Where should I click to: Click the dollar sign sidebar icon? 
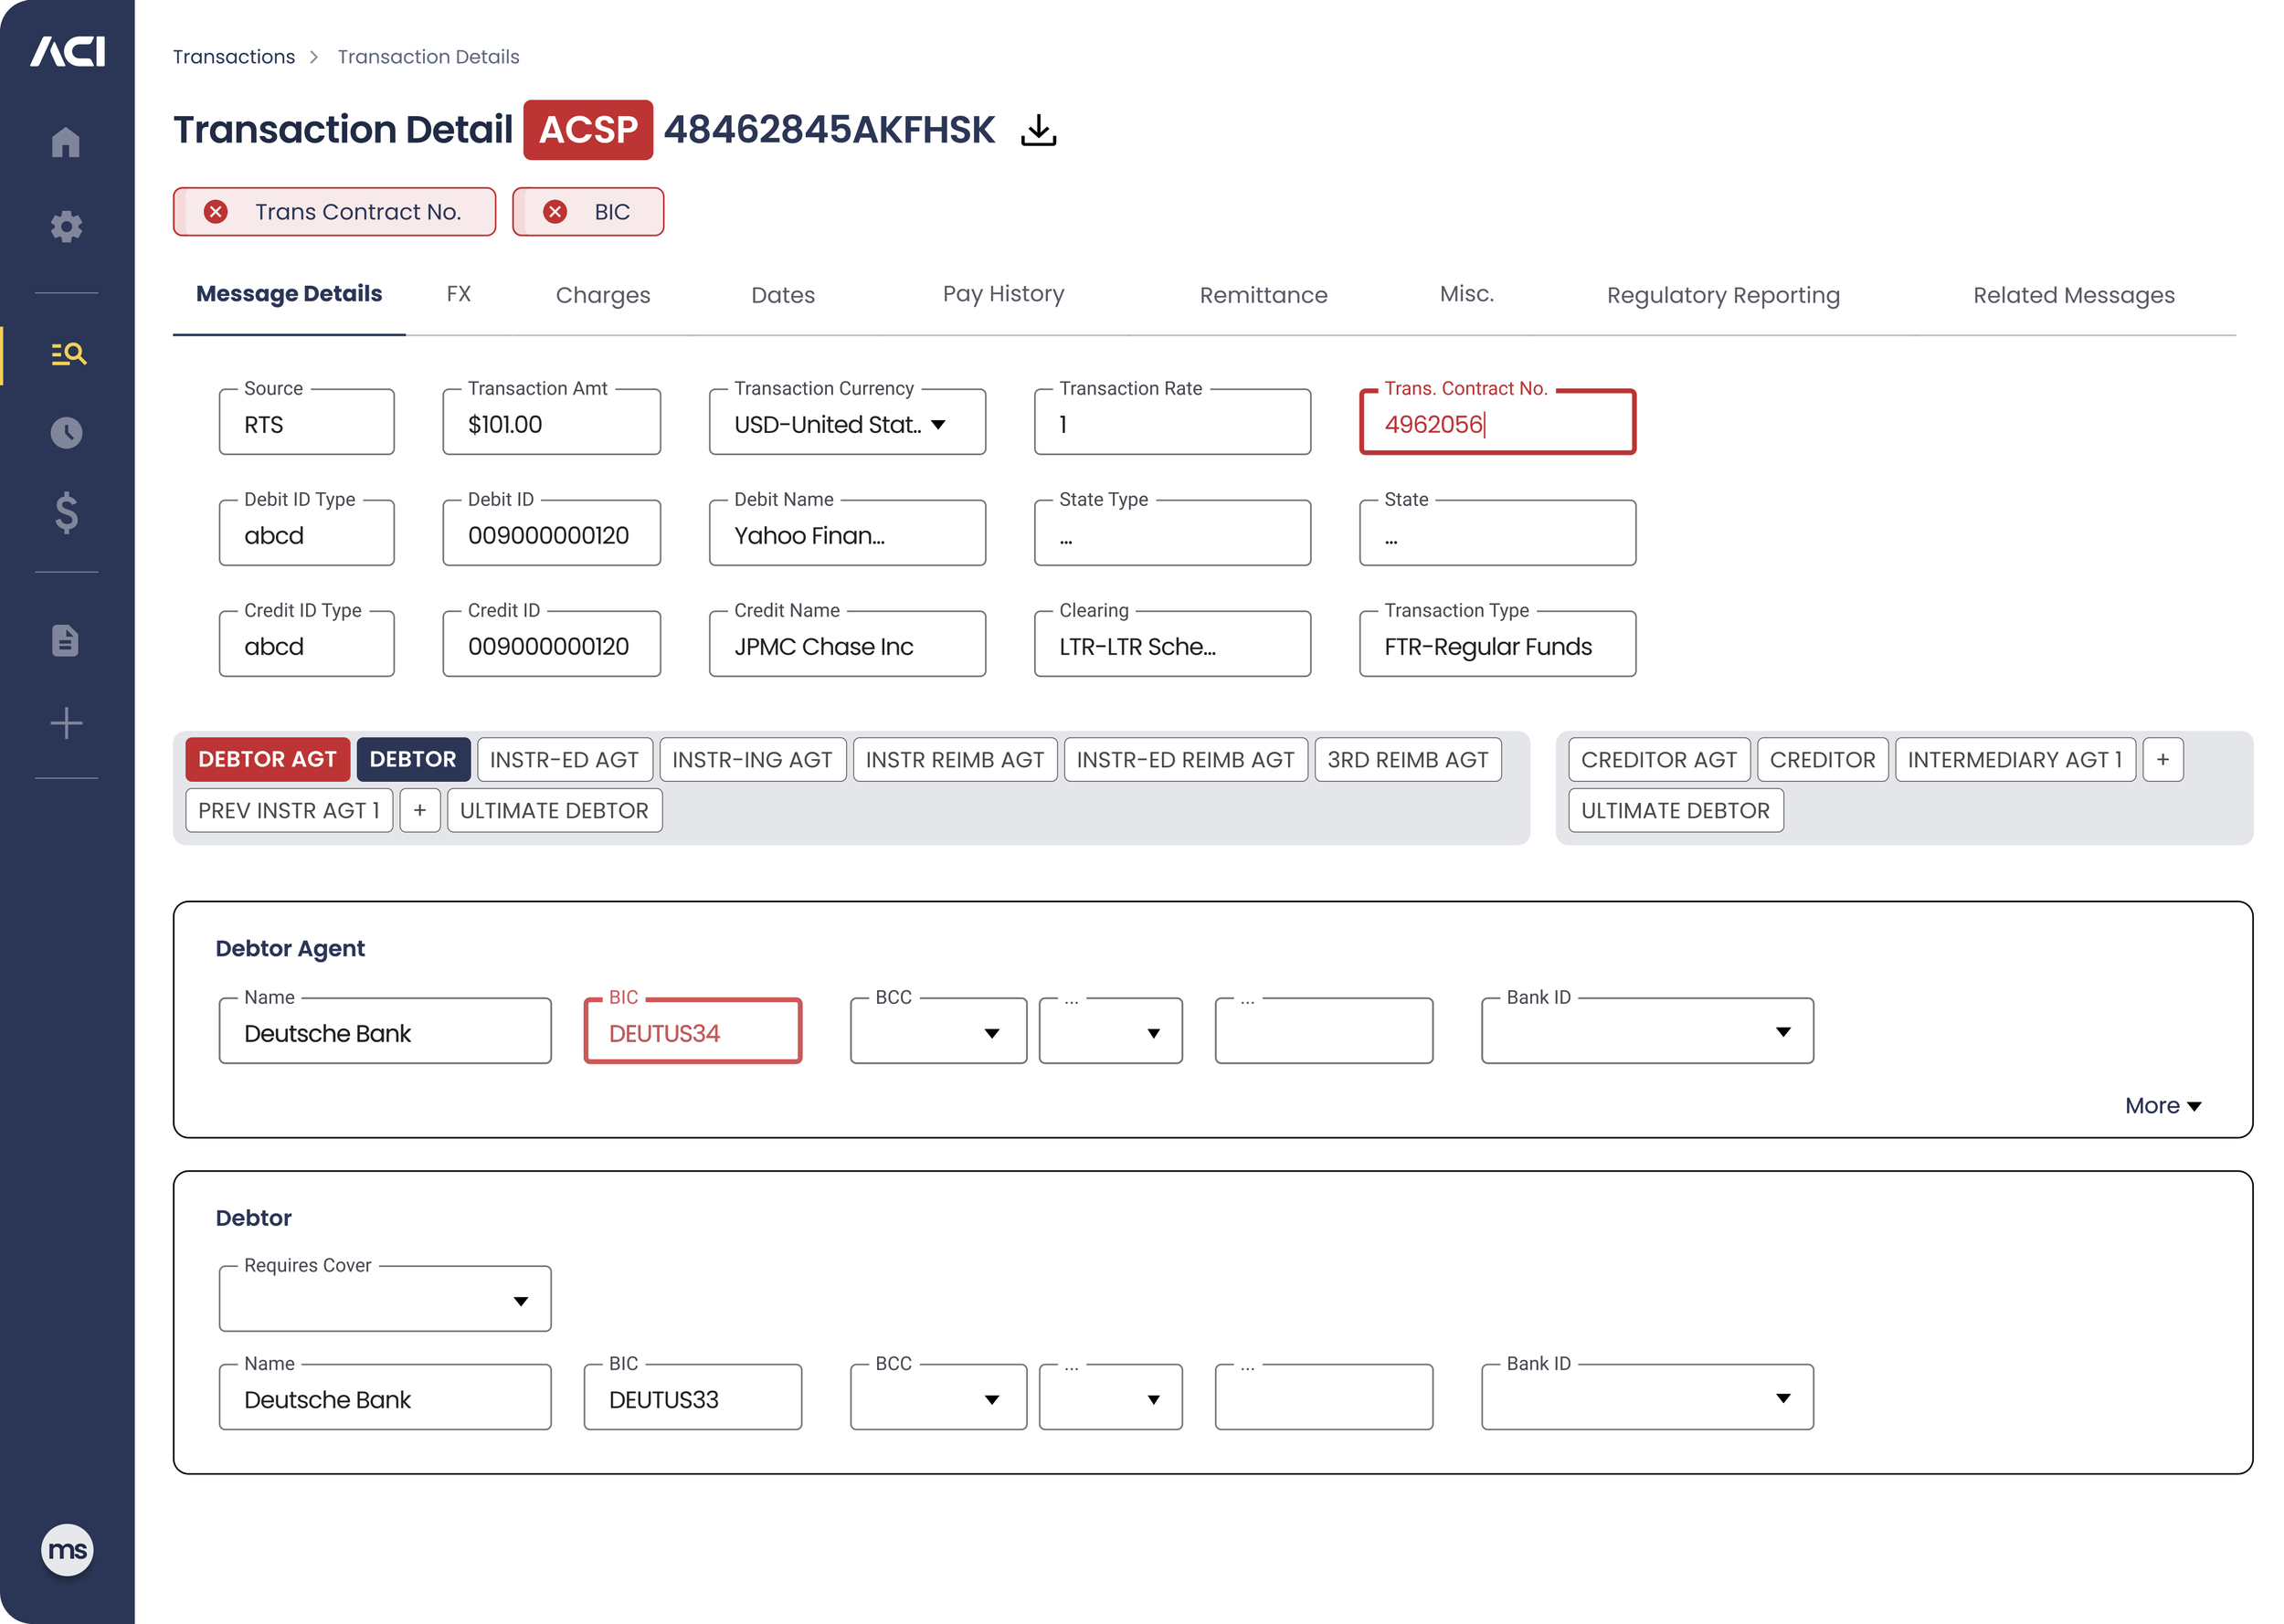66,512
